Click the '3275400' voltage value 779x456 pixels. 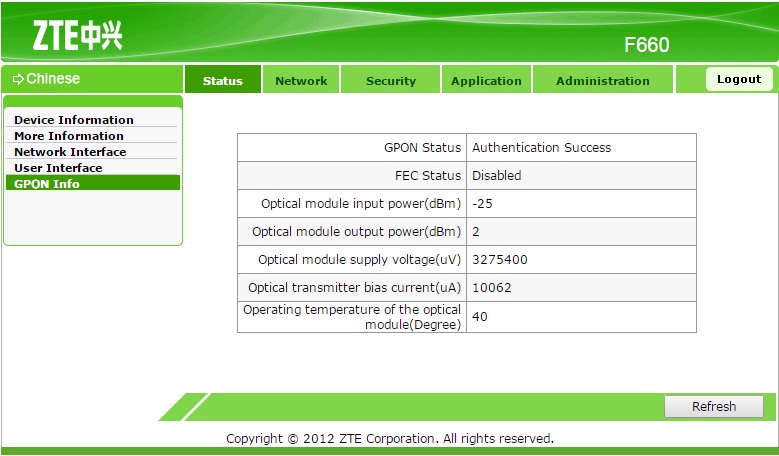pos(500,259)
